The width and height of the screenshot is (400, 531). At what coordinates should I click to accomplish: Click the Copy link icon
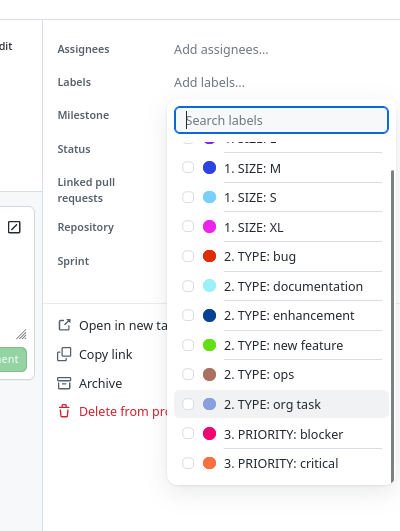point(64,355)
